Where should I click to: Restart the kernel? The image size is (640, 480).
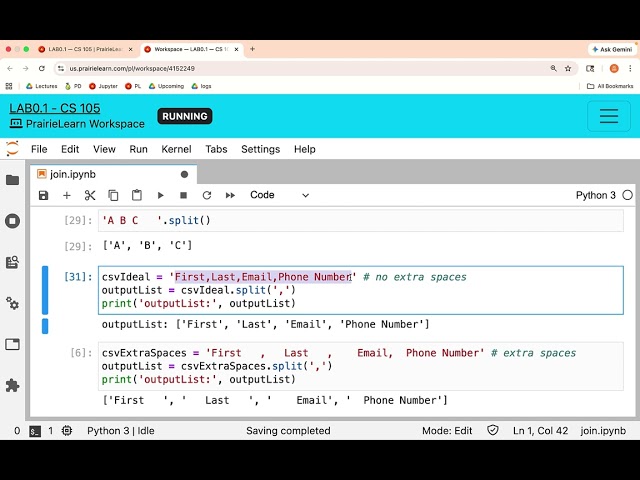tap(207, 195)
